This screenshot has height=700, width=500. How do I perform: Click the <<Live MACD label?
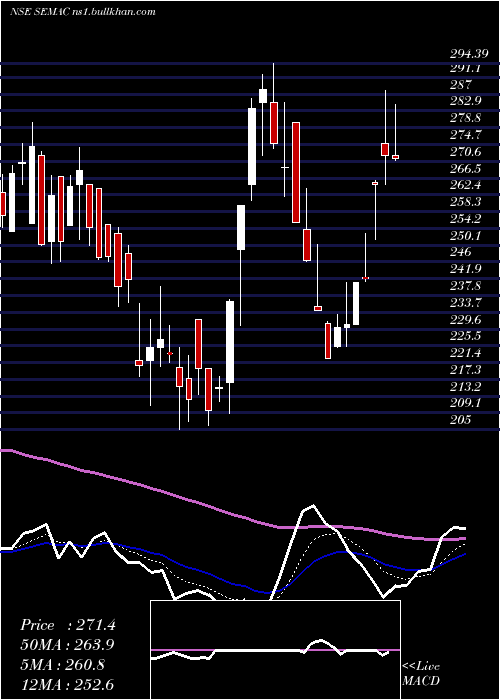[421, 674]
